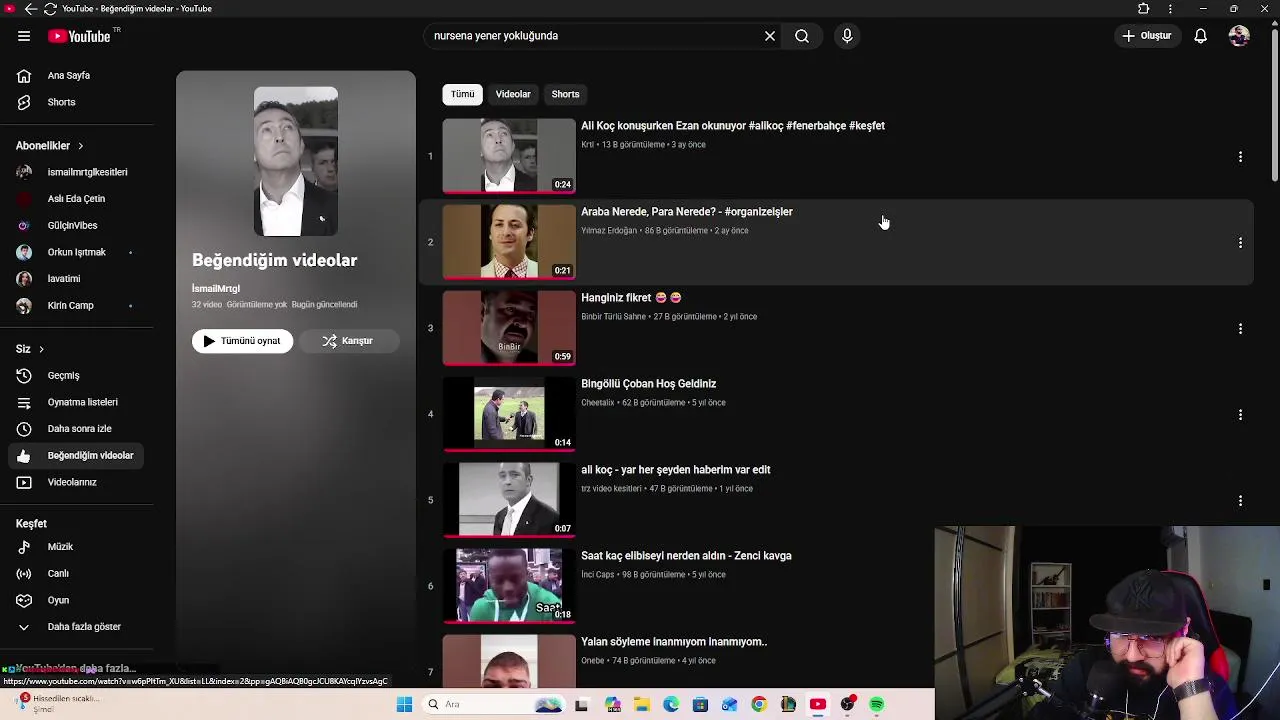Open Chrome from the taskbar
Image resolution: width=1280 pixels, height=720 pixels.
coord(759,705)
